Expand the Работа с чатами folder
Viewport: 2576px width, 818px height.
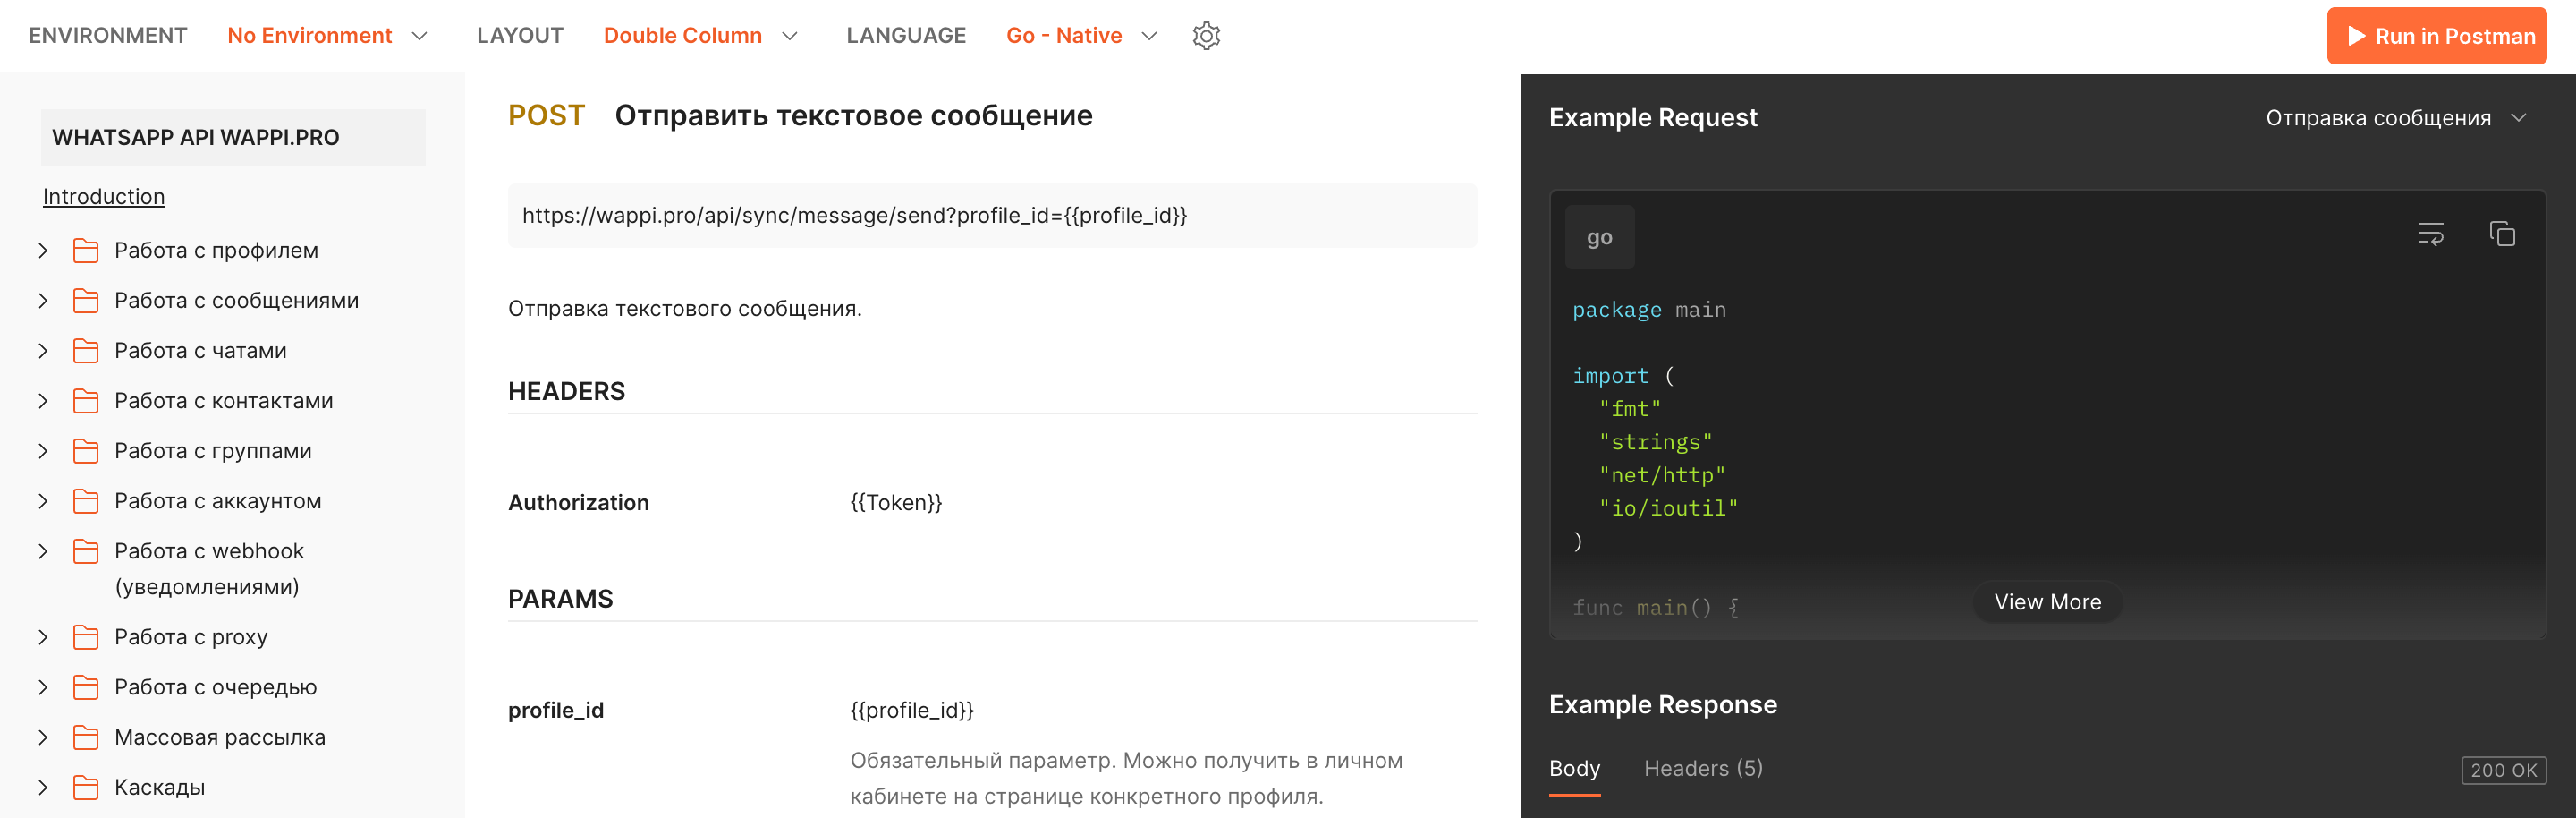[x=43, y=350]
